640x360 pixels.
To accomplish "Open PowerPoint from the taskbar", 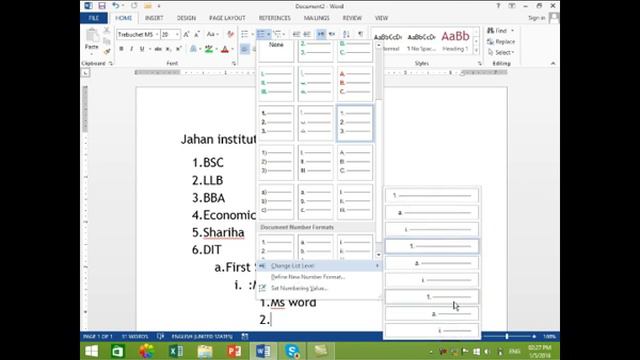I will [x=234, y=351].
